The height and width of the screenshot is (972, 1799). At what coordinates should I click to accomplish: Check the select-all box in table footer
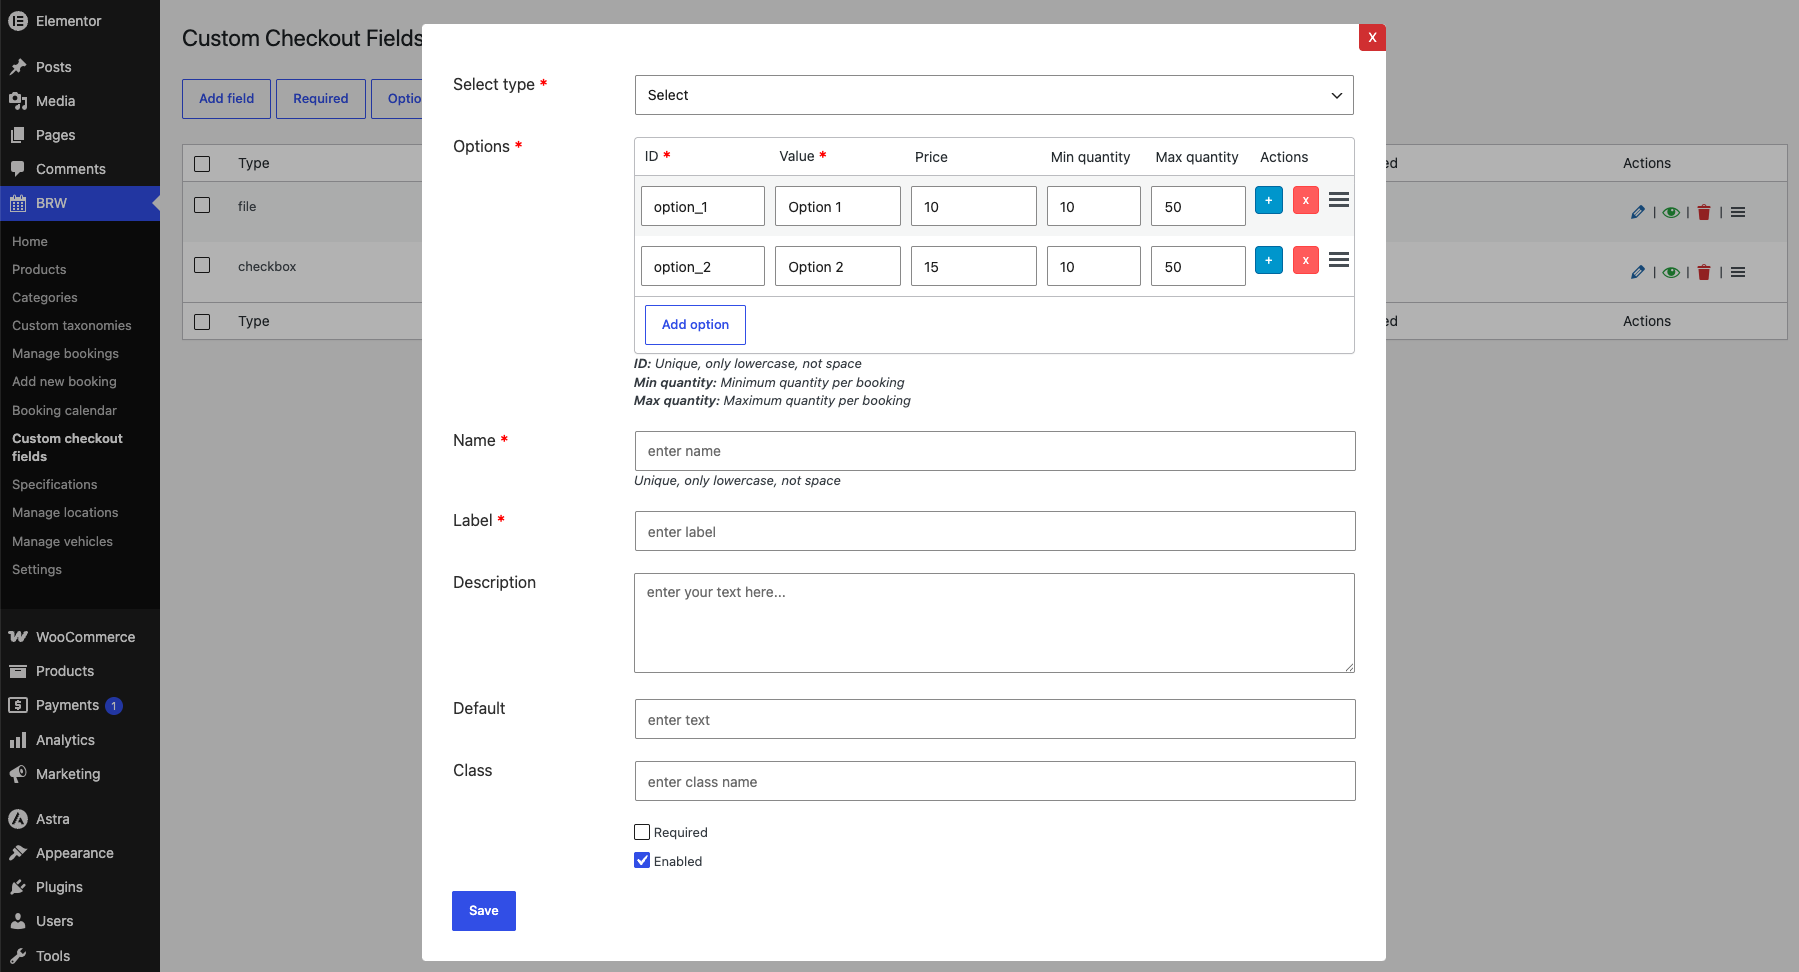pyautogui.click(x=202, y=321)
